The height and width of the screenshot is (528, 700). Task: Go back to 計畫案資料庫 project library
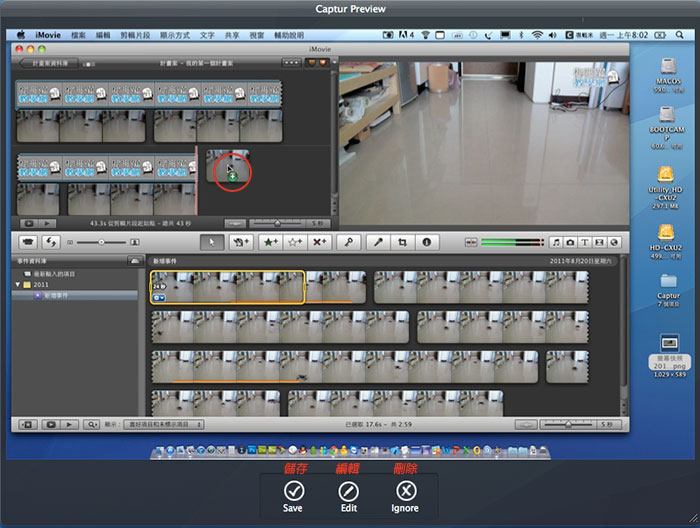tap(49, 63)
